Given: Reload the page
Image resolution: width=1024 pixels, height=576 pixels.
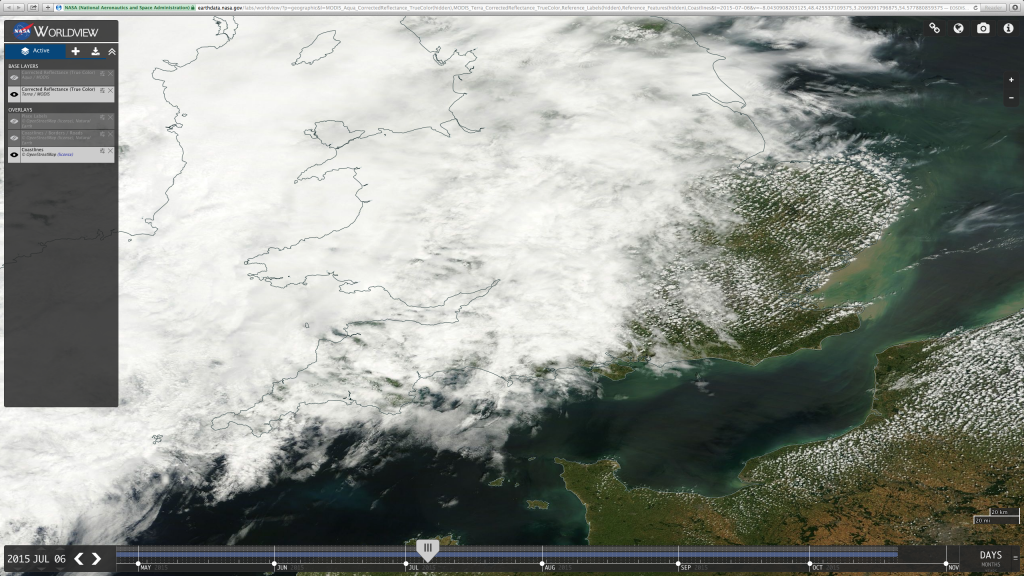Looking at the screenshot, I should pos(975,8).
